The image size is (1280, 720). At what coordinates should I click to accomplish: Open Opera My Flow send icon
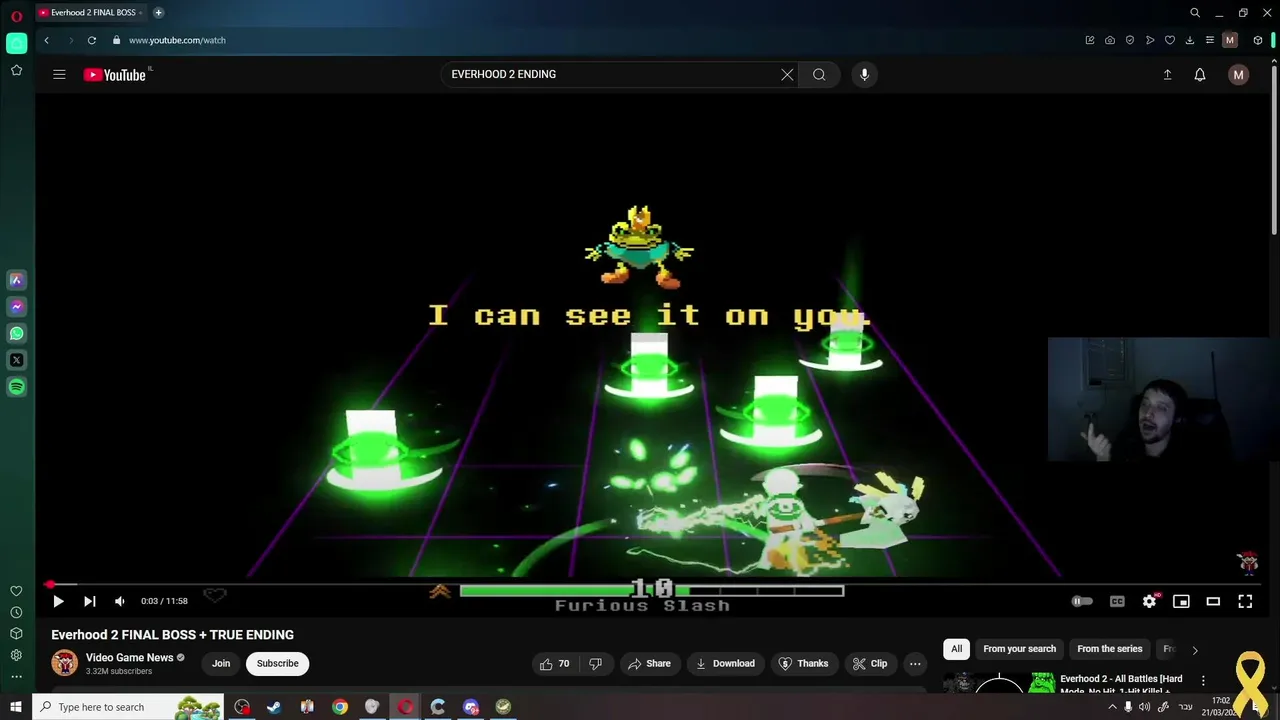coord(1150,40)
